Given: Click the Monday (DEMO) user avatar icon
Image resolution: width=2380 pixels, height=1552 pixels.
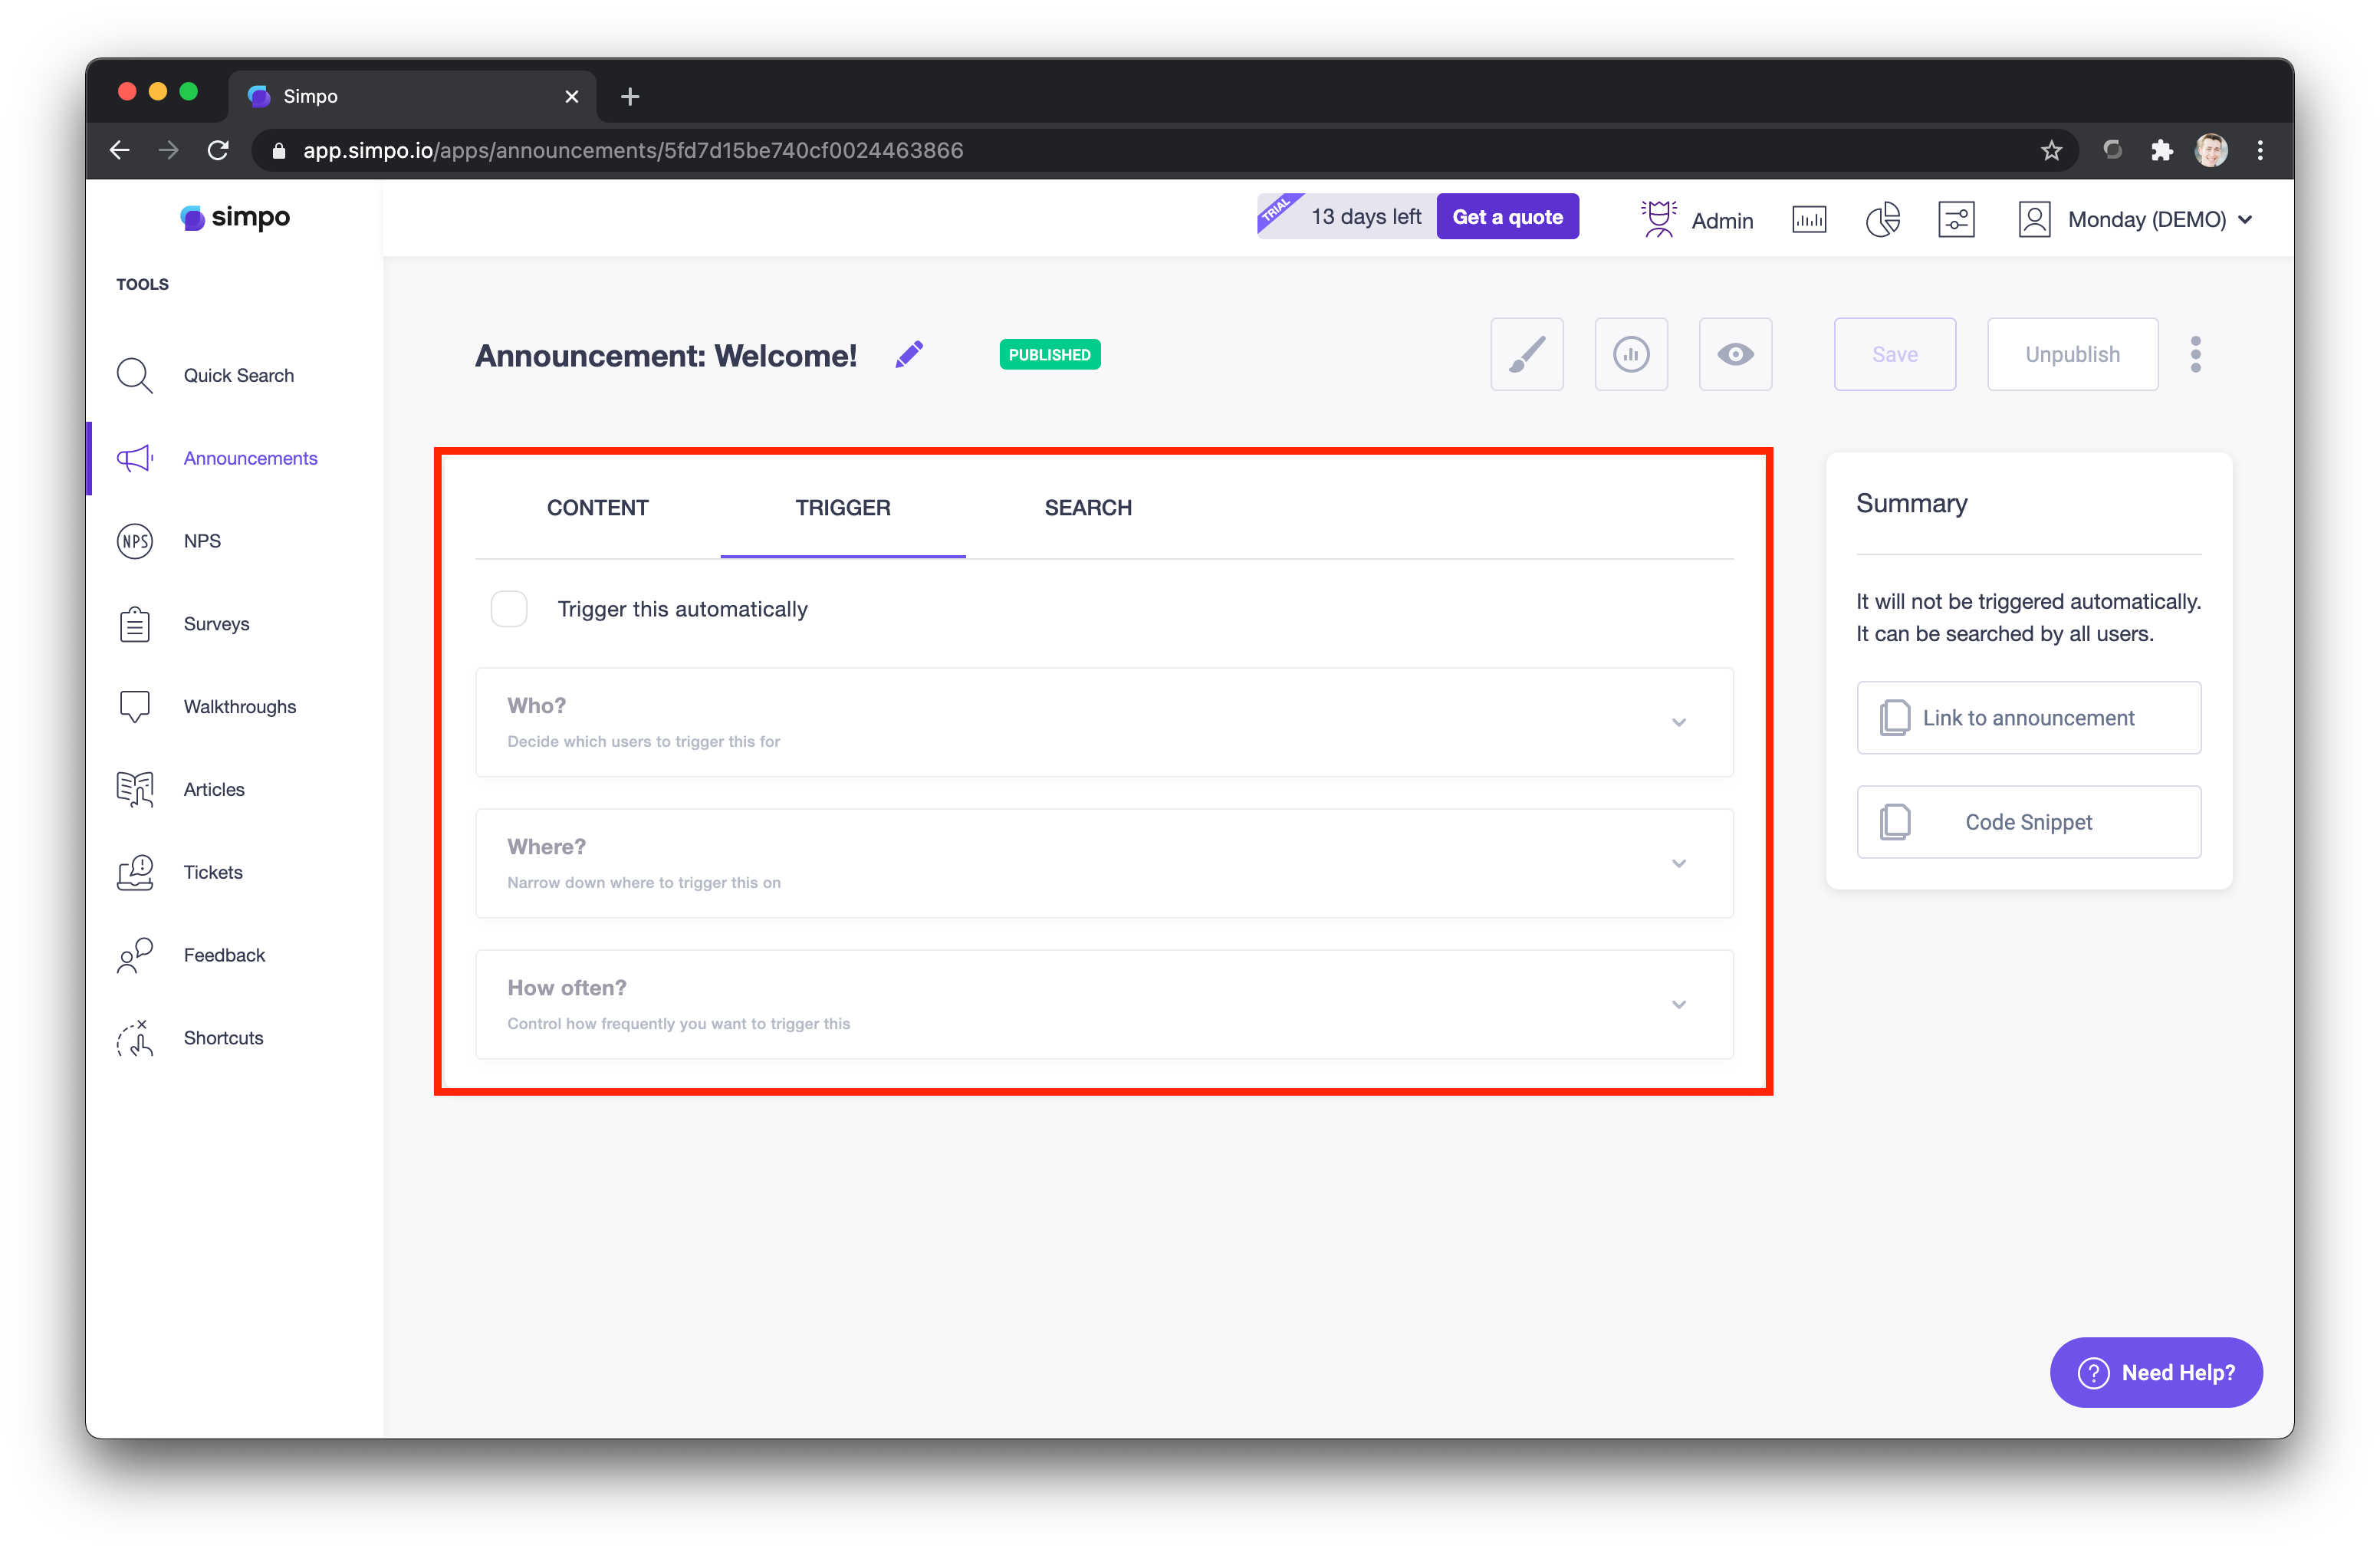Looking at the screenshot, I should tap(2034, 219).
